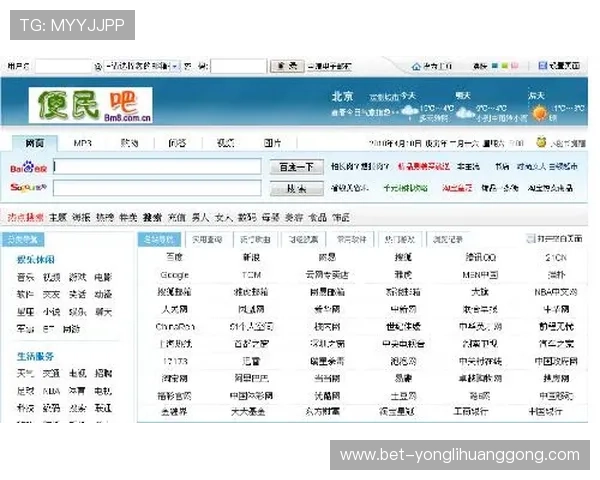Open the 百度 site link
Viewport: 600px width, 480px height.
pyautogui.click(x=174, y=257)
